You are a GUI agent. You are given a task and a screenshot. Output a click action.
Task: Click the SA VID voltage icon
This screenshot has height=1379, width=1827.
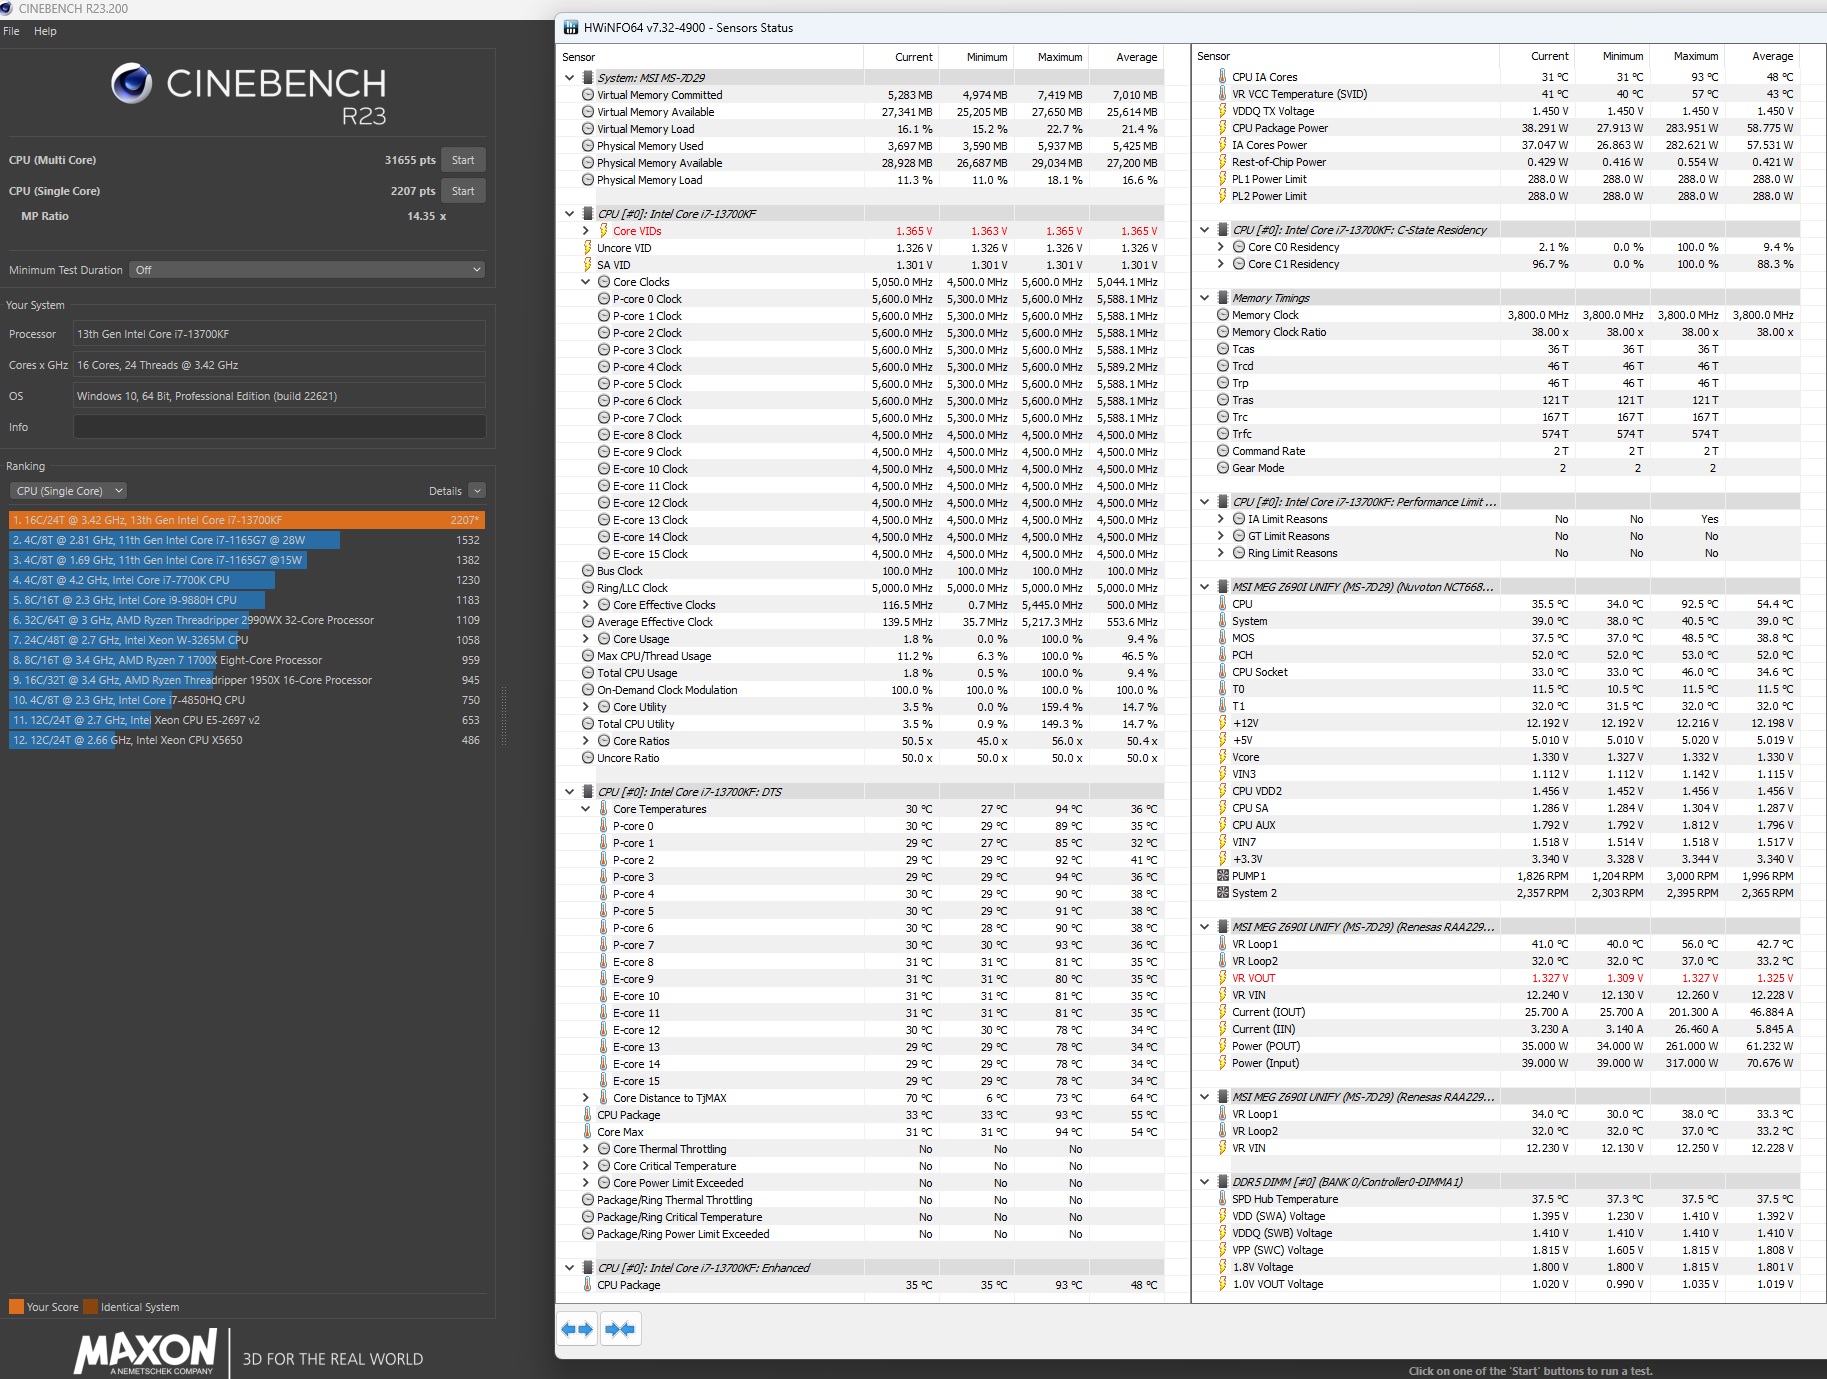pyautogui.click(x=588, y=265)
